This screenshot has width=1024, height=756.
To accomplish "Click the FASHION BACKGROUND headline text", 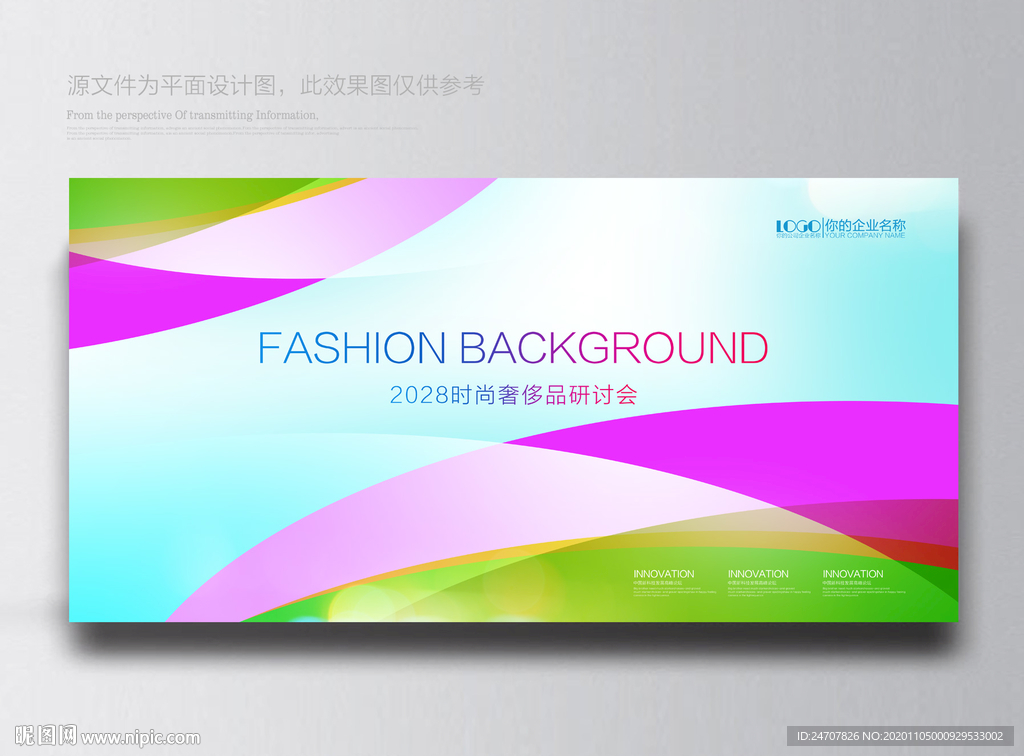I will [x=513, y=347].
